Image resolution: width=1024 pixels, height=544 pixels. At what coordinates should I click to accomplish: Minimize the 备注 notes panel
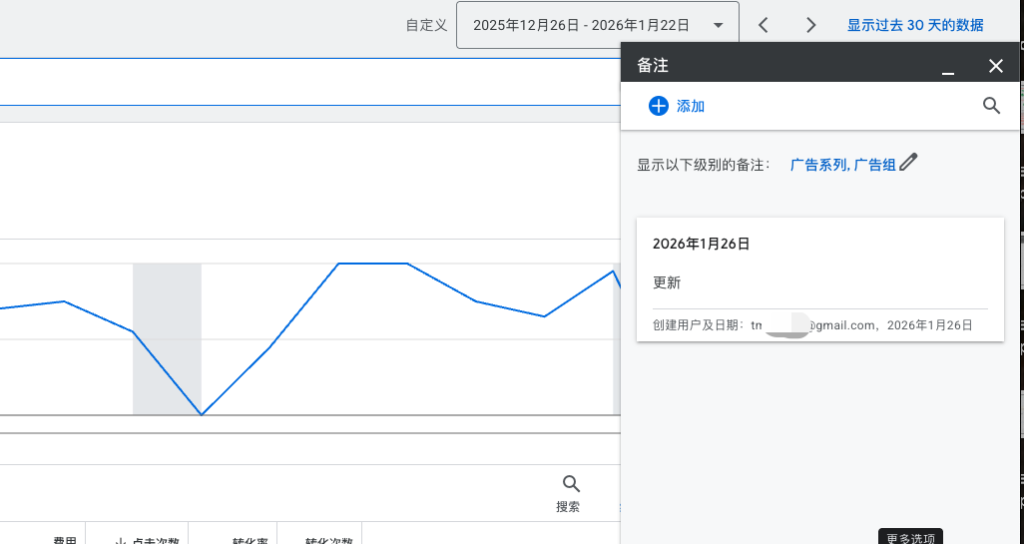948,67
